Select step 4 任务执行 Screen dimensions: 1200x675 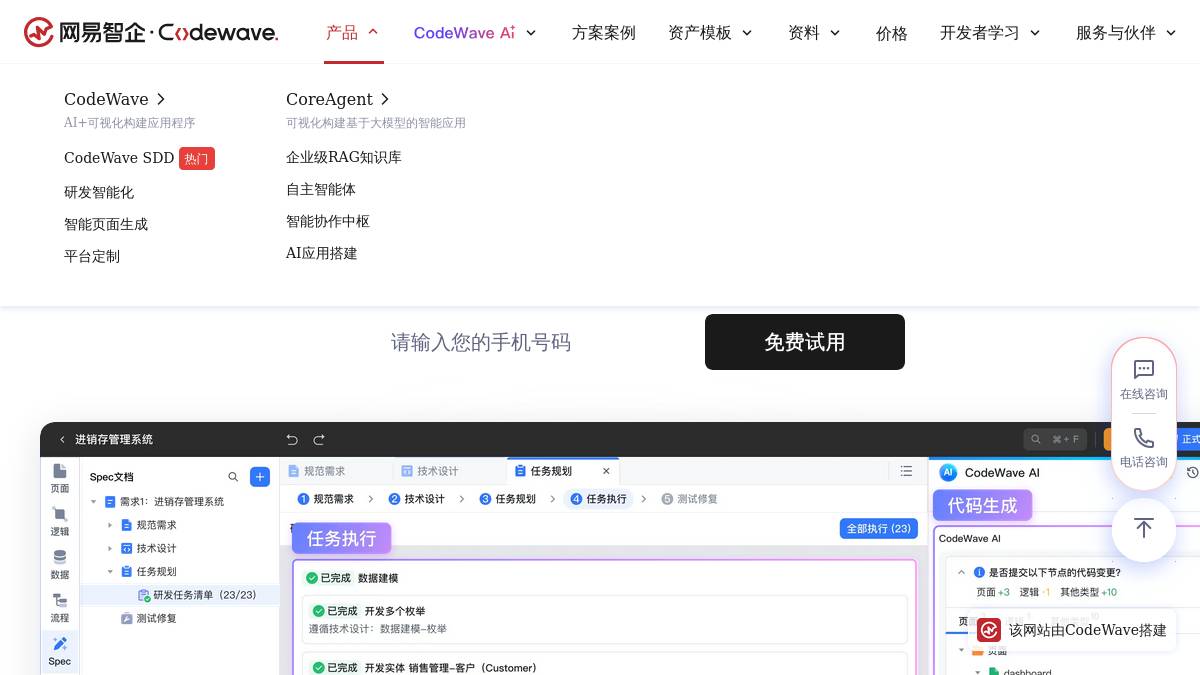(599, 499)
